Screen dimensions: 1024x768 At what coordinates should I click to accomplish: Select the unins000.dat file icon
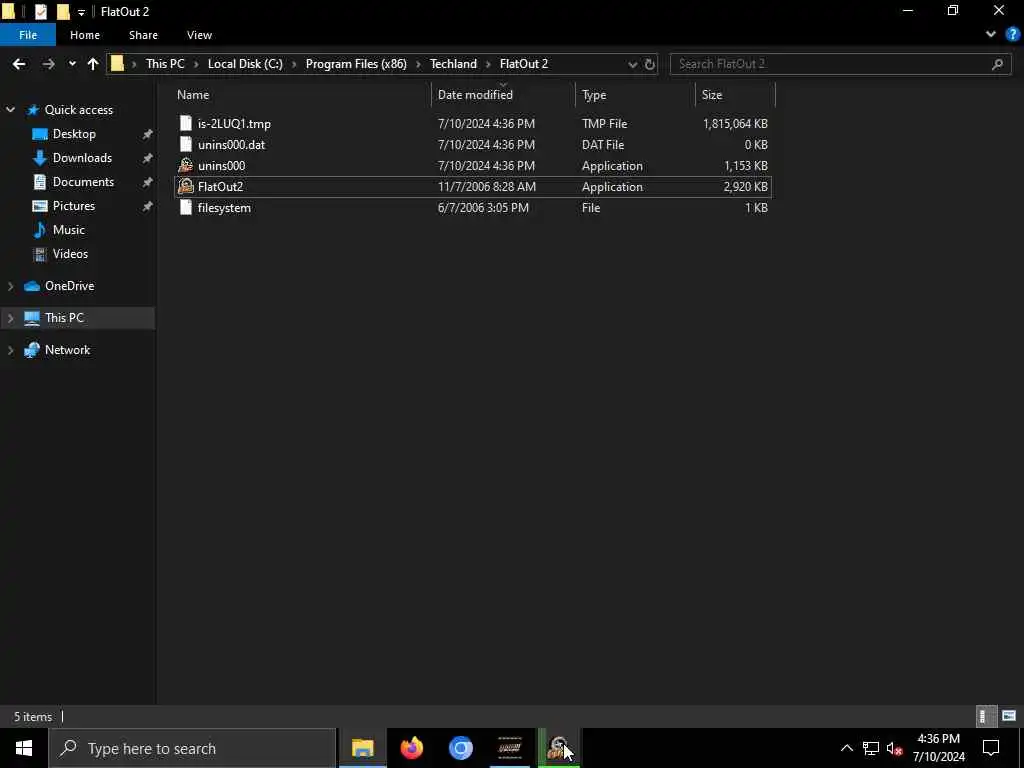point(185,144)
